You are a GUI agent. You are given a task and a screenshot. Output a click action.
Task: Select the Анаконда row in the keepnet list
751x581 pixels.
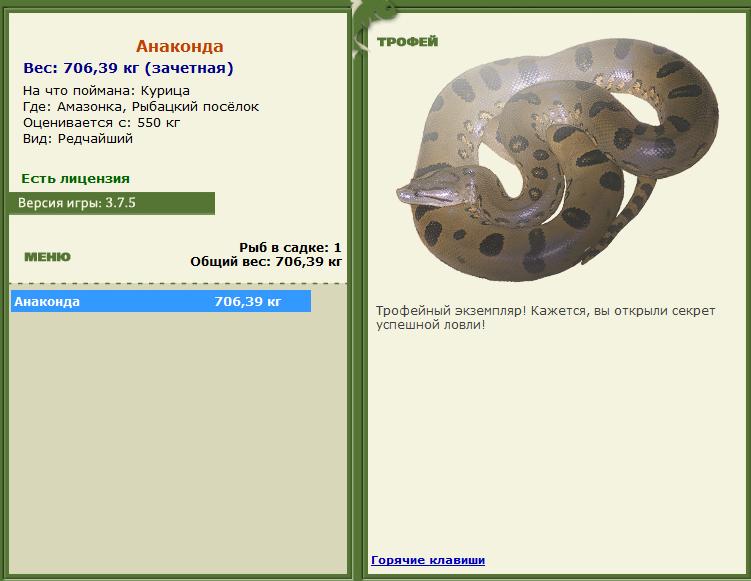(x=161, y=301)
